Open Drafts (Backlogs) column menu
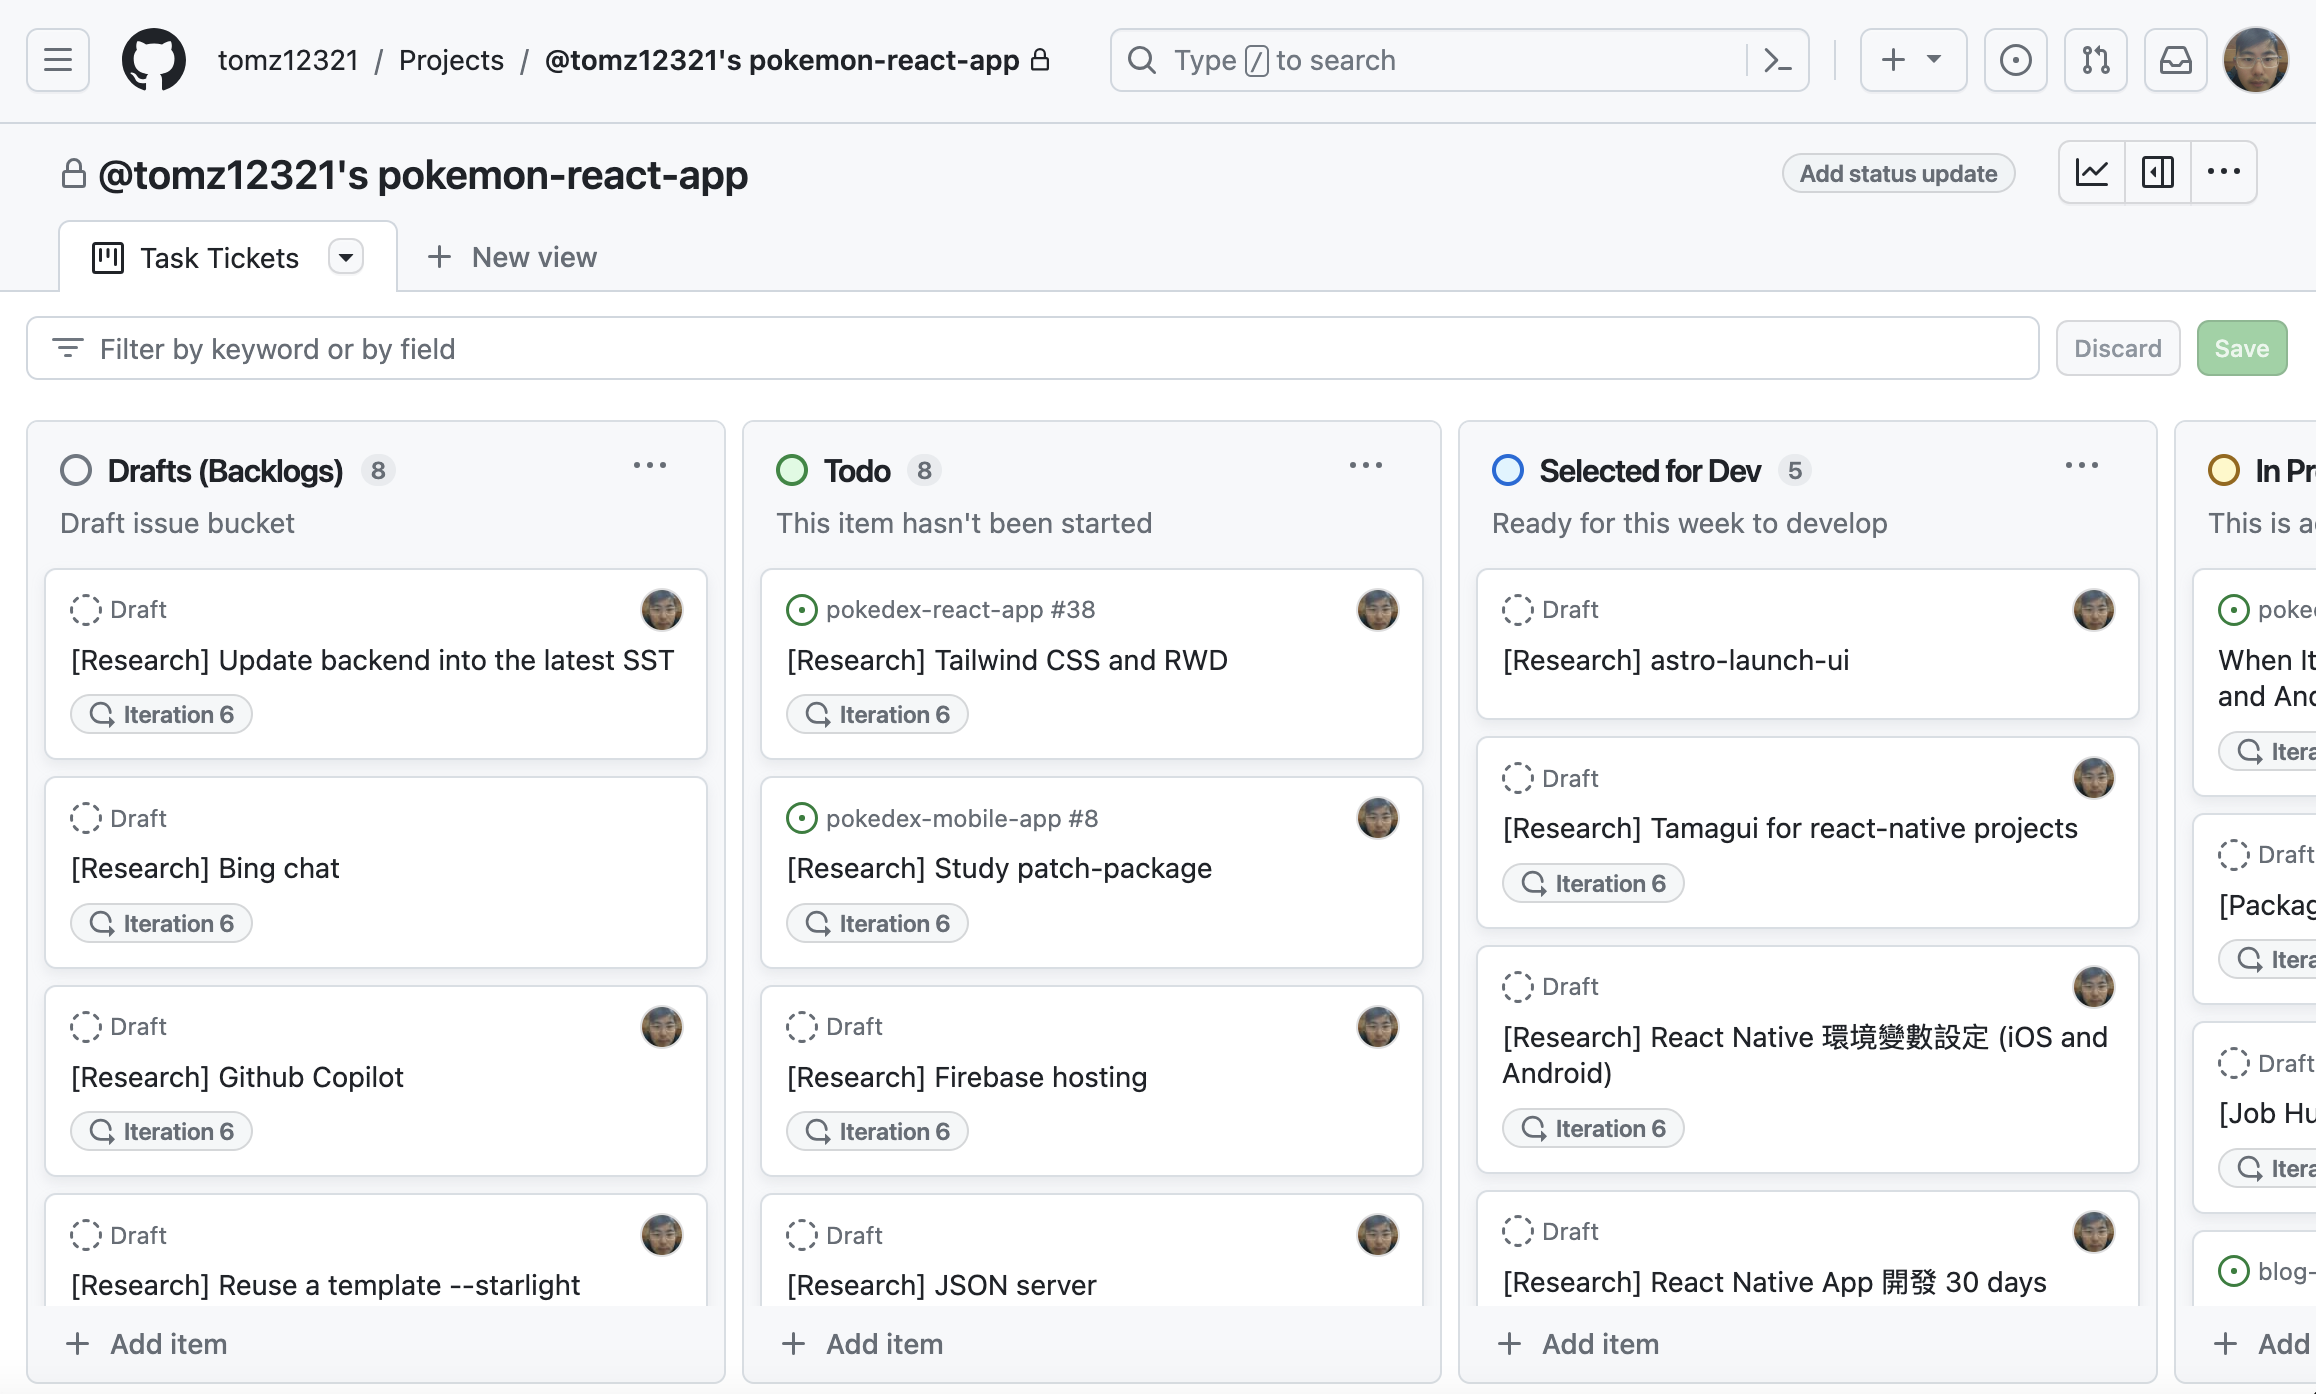The height and width of the screenshot is (1394, 2316). click(x=650, y=466)
